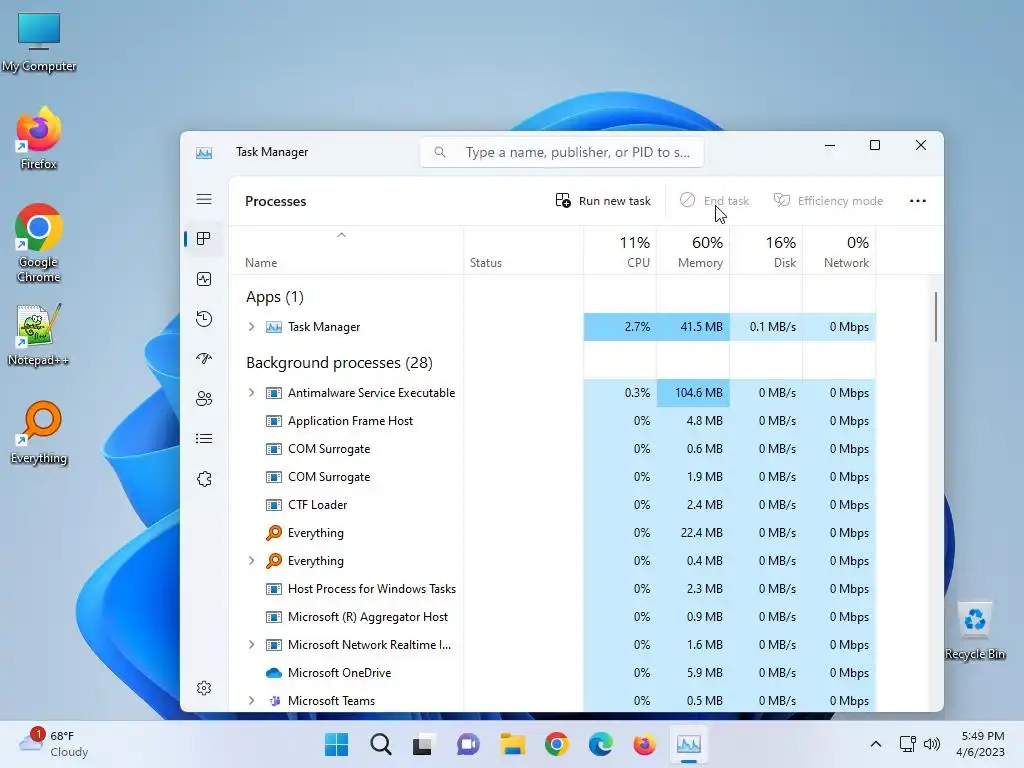Show hidden system tray icons
Image resolution: width=1024 pixels, height=768 pixels.
coord(876,744)
